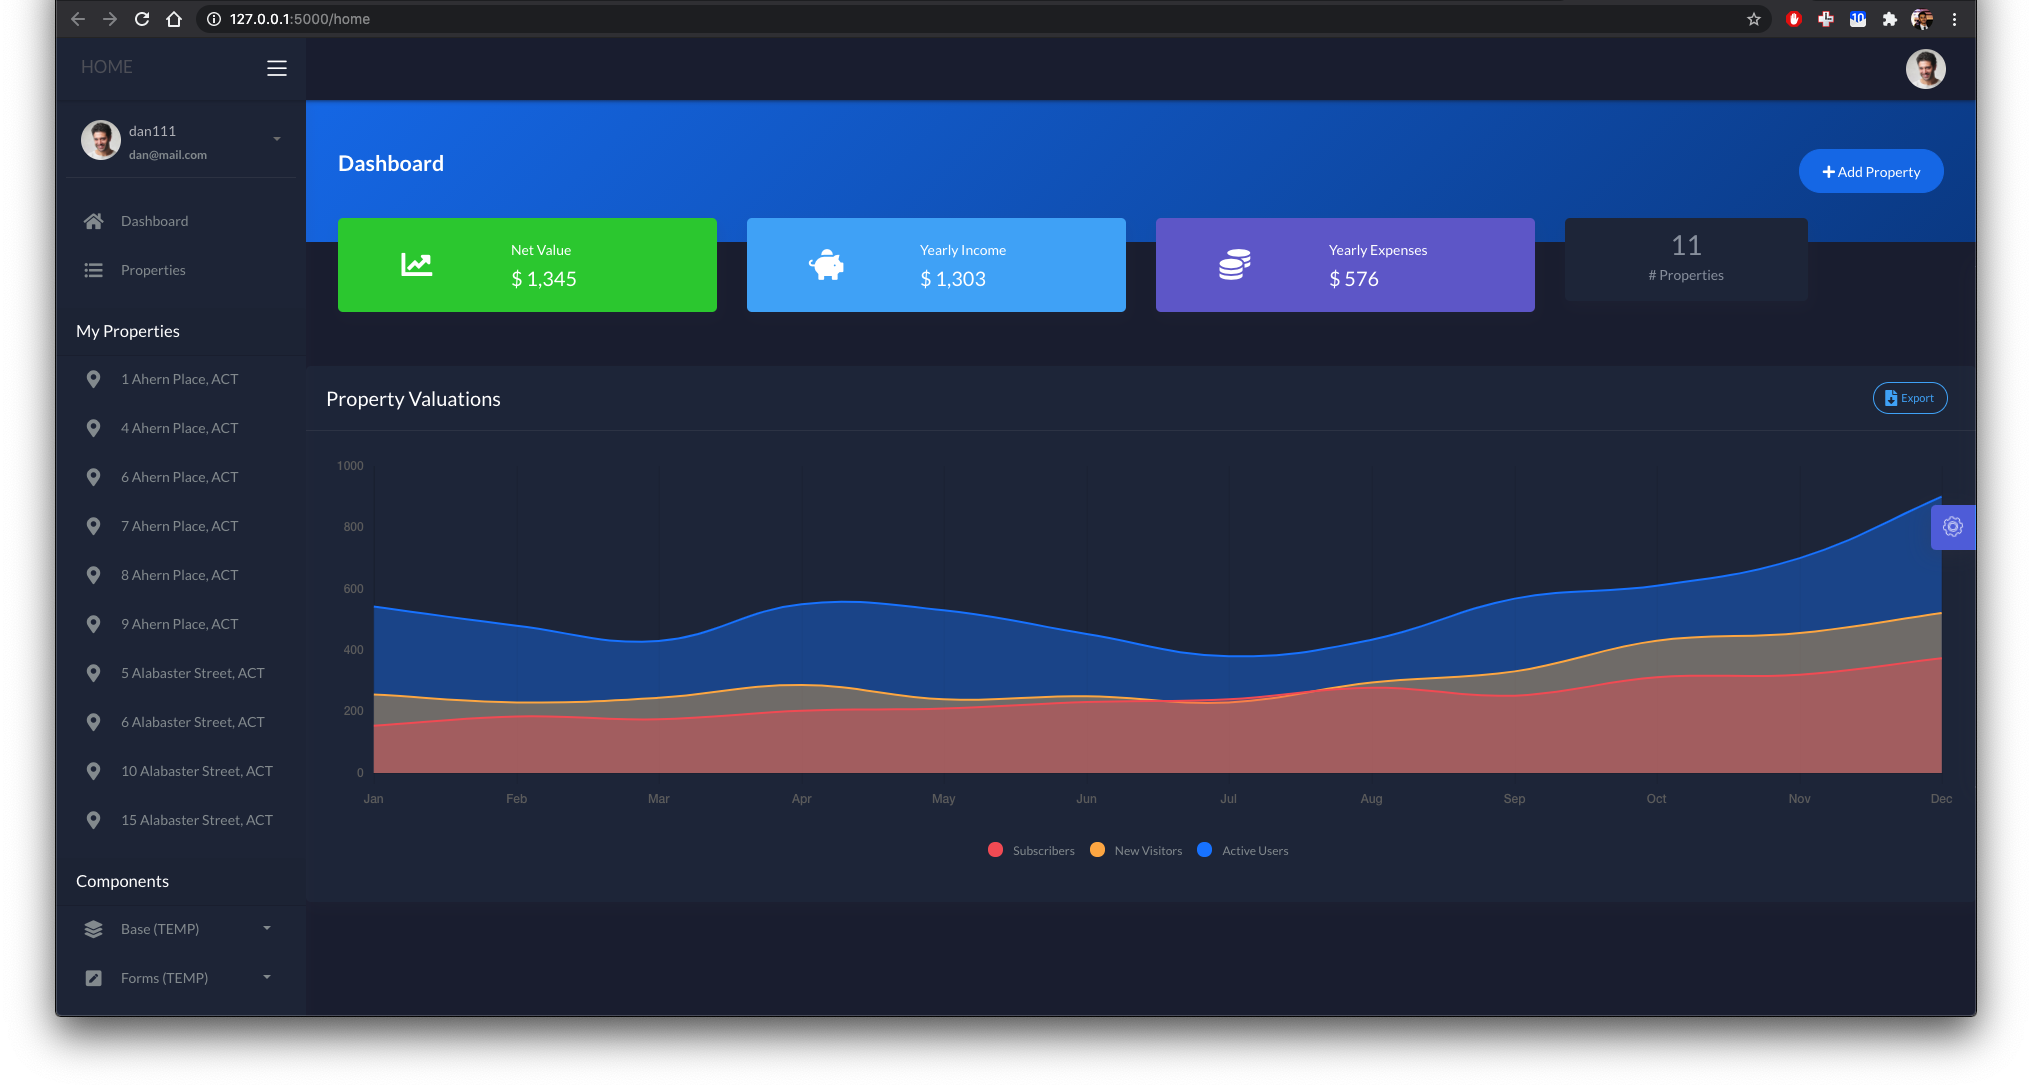The height and width of the screenshot is (1090, 2032).
Task: Click the hamburger menu icon beside HOME
Action: coord(277,68)
